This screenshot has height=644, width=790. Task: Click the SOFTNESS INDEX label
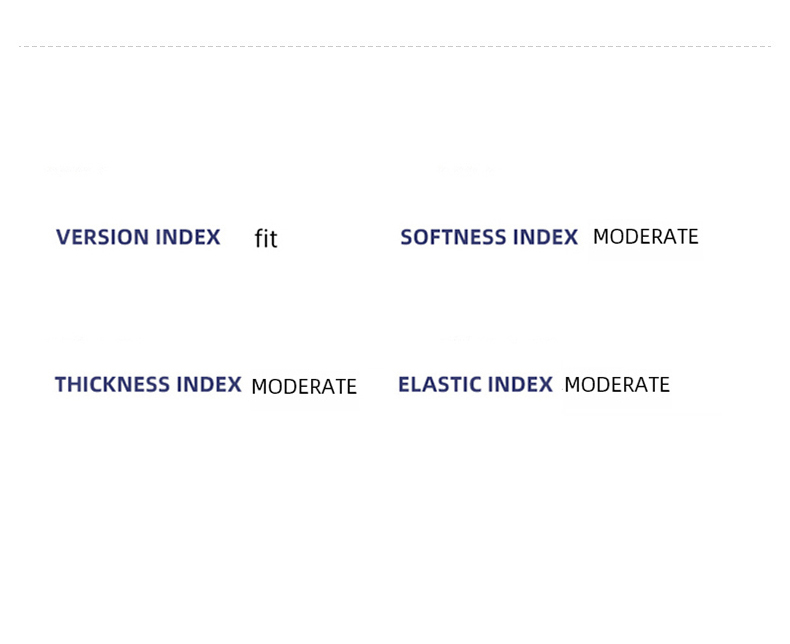(x=489, y=238)
